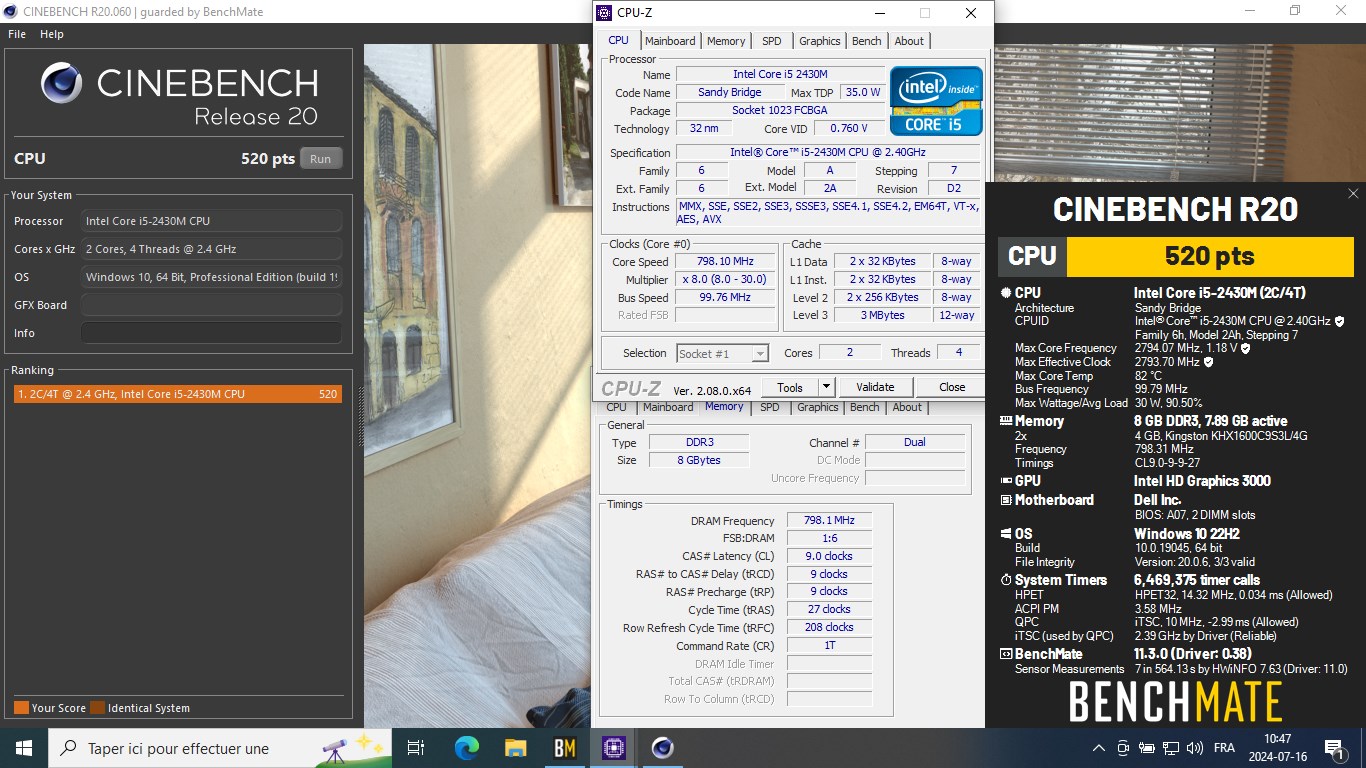Switch to Memory tab in upper CPU-Z window
The width and height of the screenshot is (1366, 768).
(726, 41)
